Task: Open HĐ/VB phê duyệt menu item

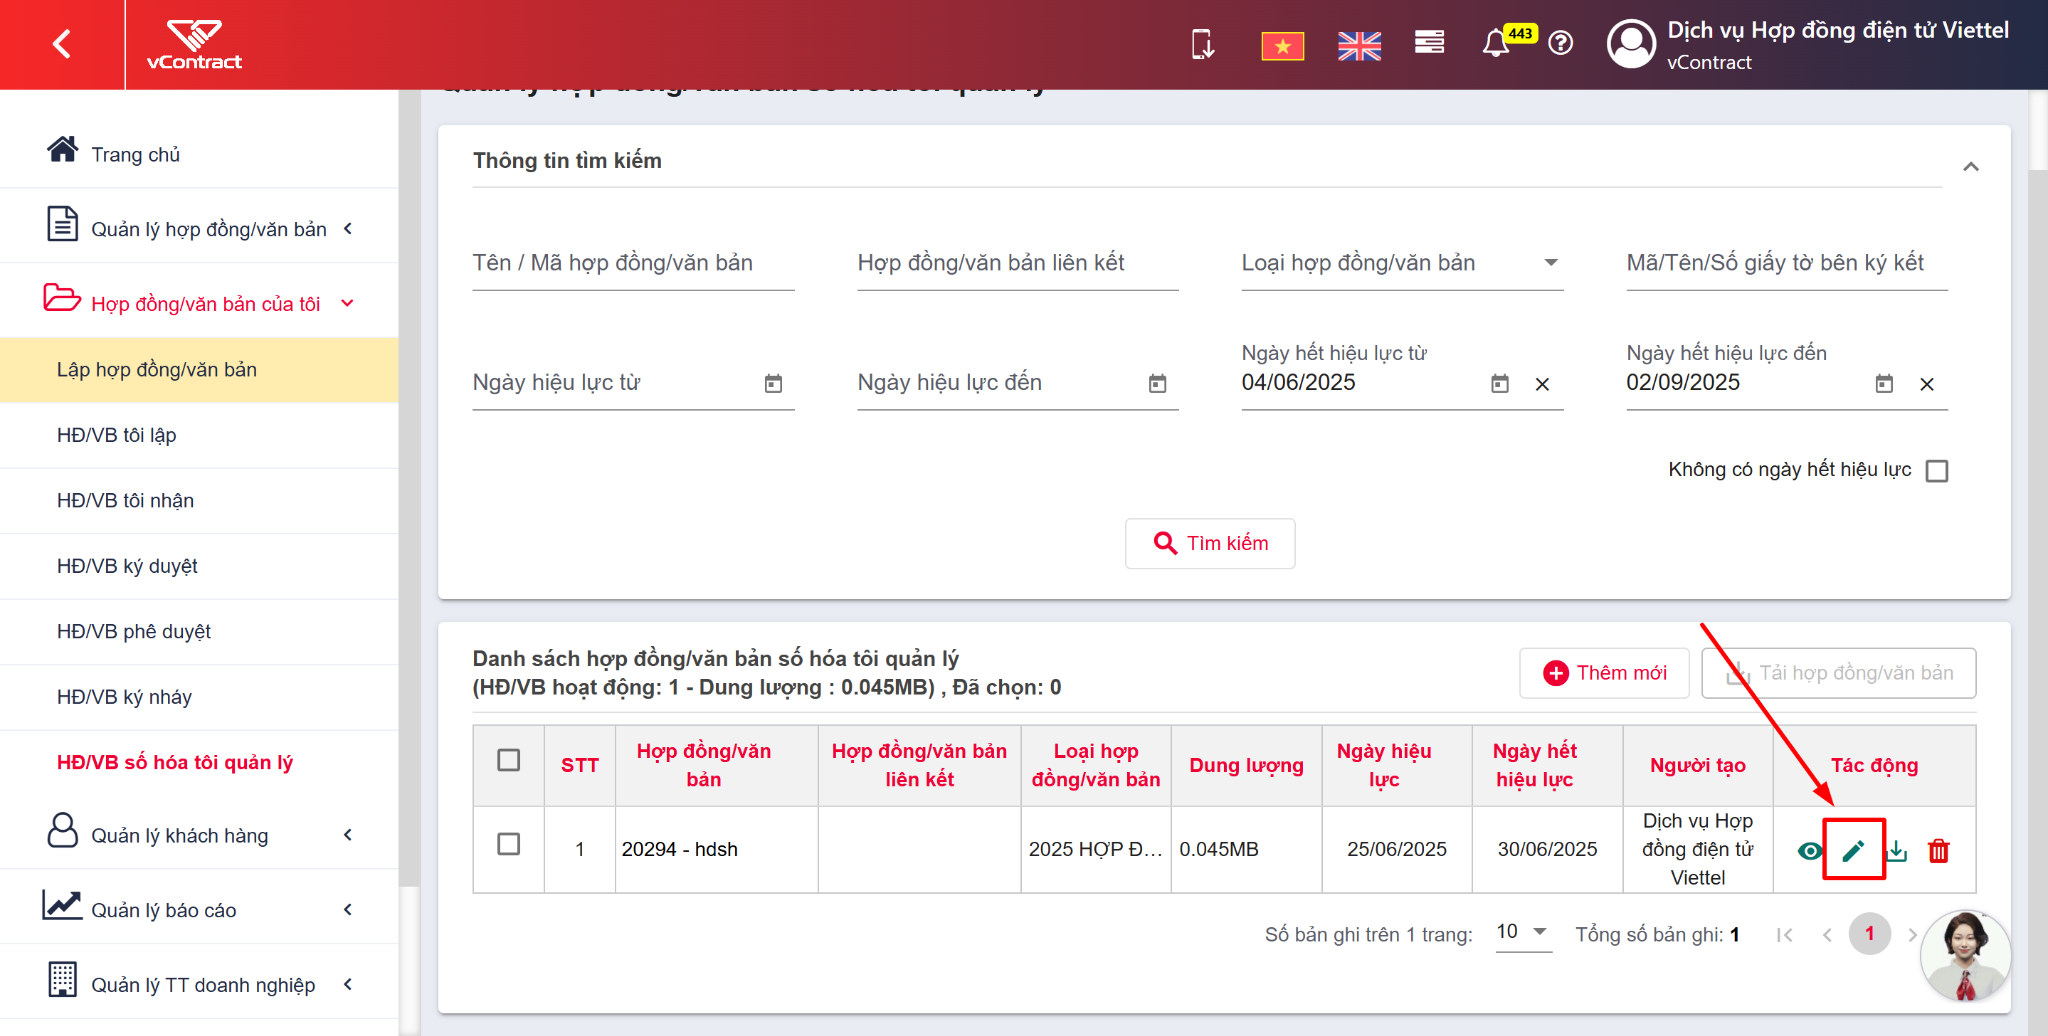Action: click(200, 632)
